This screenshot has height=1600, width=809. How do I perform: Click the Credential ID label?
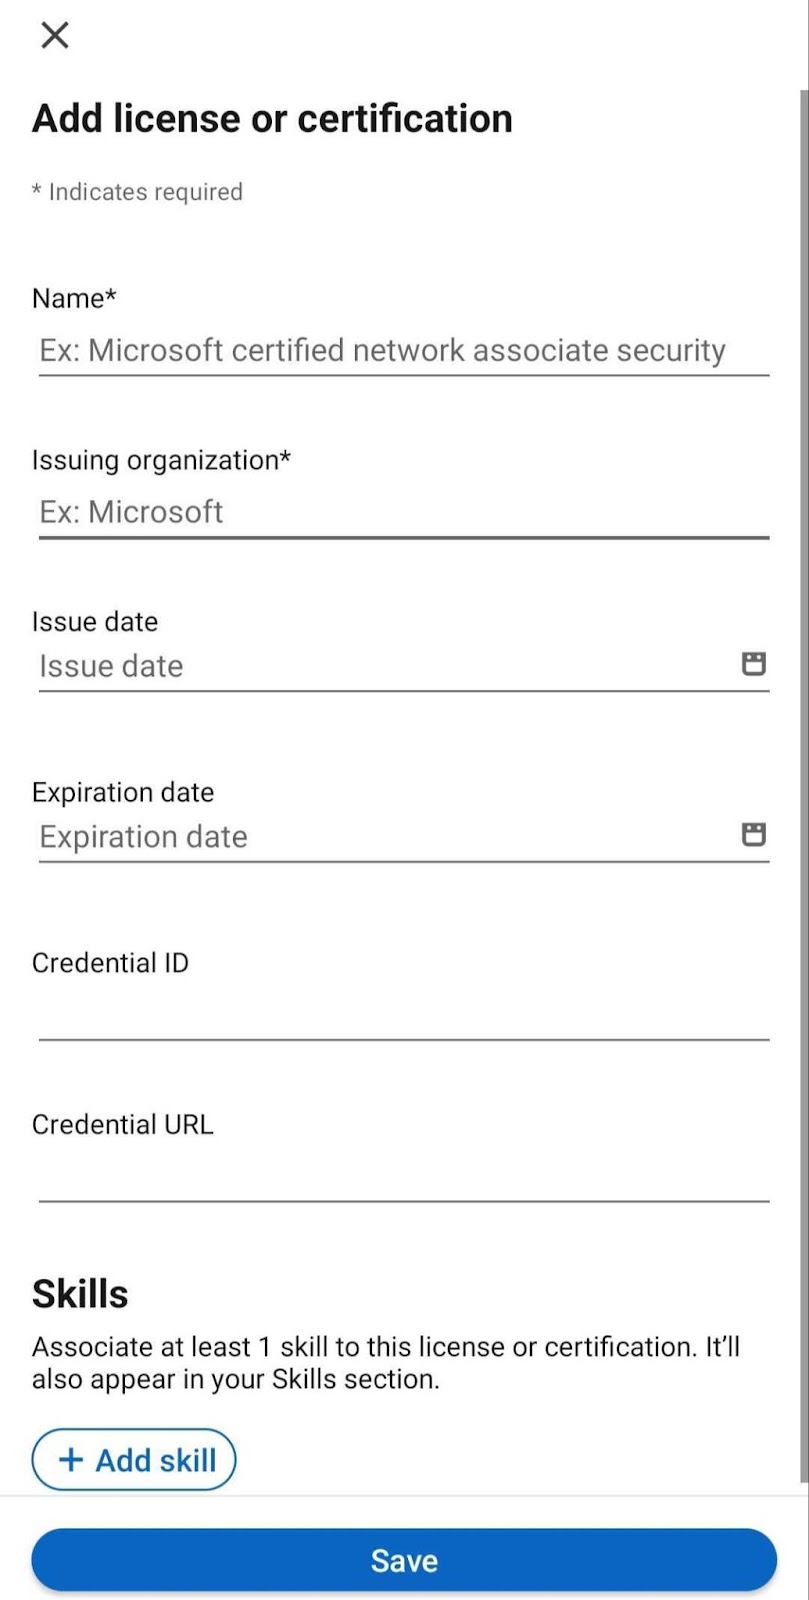[110, 962]
